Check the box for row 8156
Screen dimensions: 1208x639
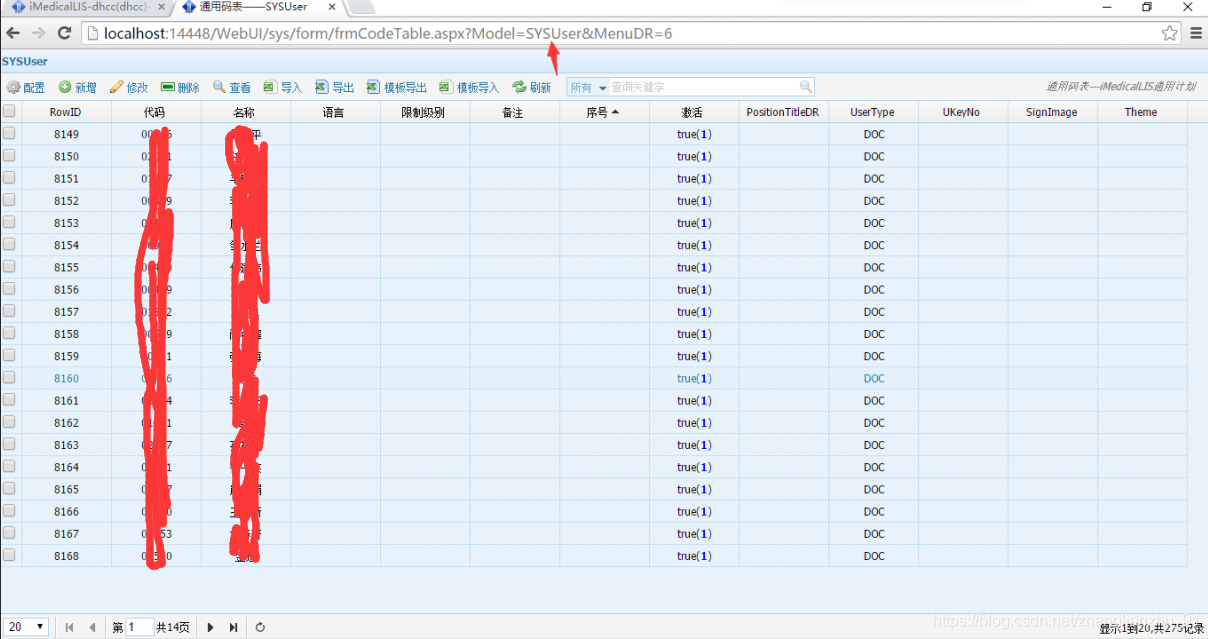pos(9,289)
